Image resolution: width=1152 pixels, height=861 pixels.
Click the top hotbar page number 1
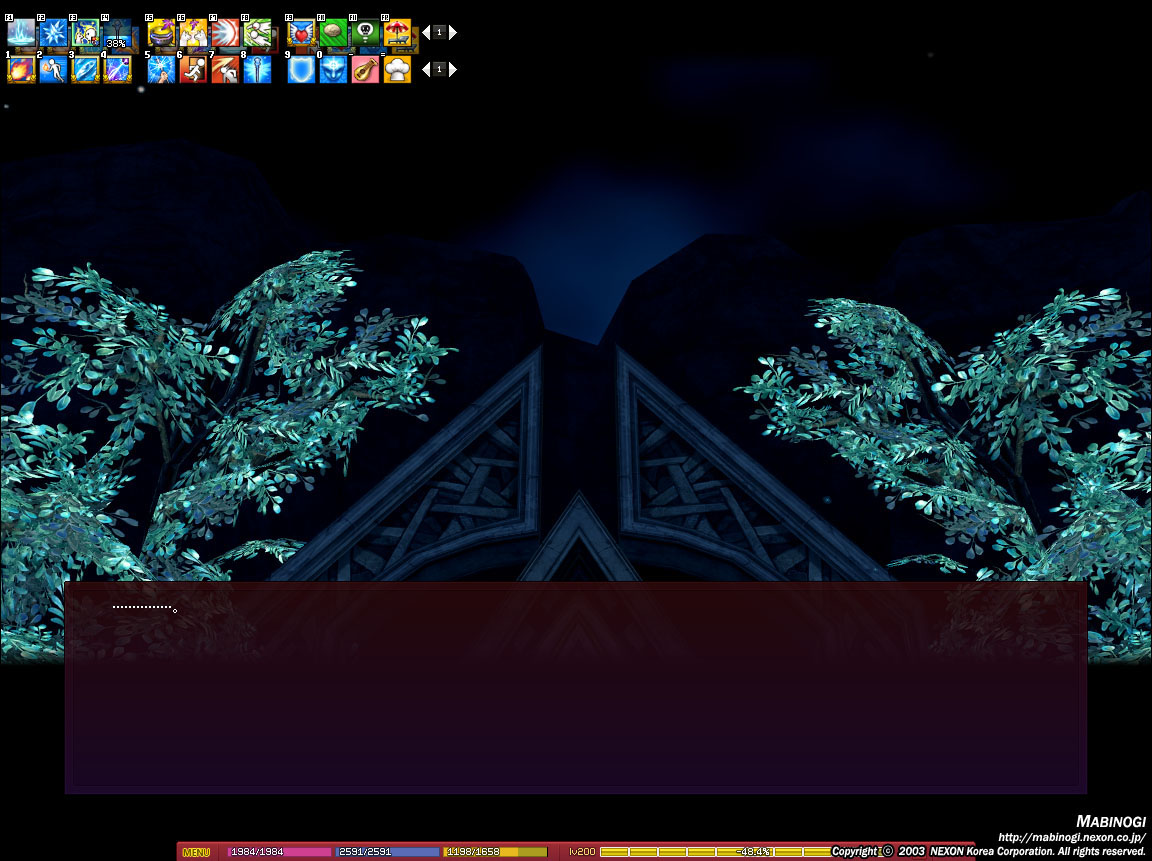pos(439,32)
